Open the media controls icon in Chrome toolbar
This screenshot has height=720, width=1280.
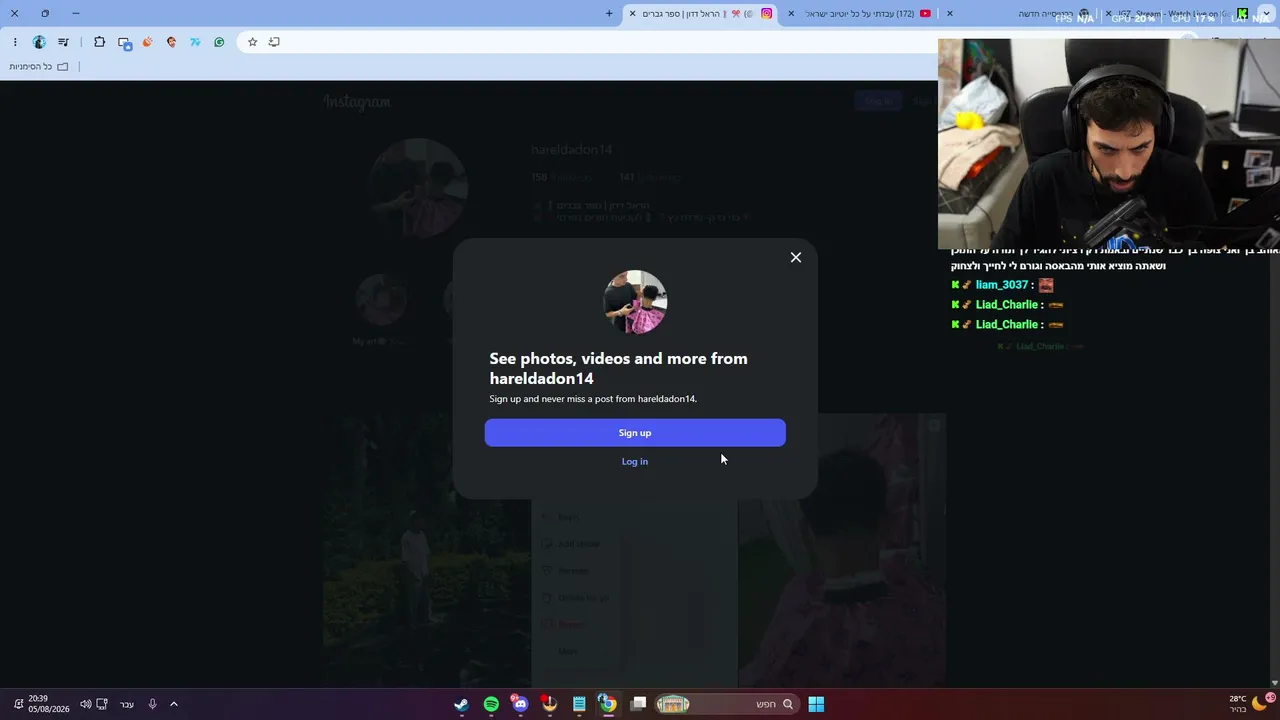click(64, 42)
